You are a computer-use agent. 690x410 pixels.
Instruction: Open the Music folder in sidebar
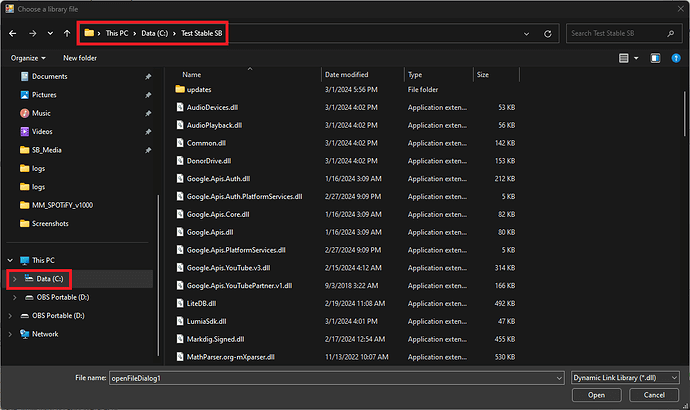click(43, 113)
